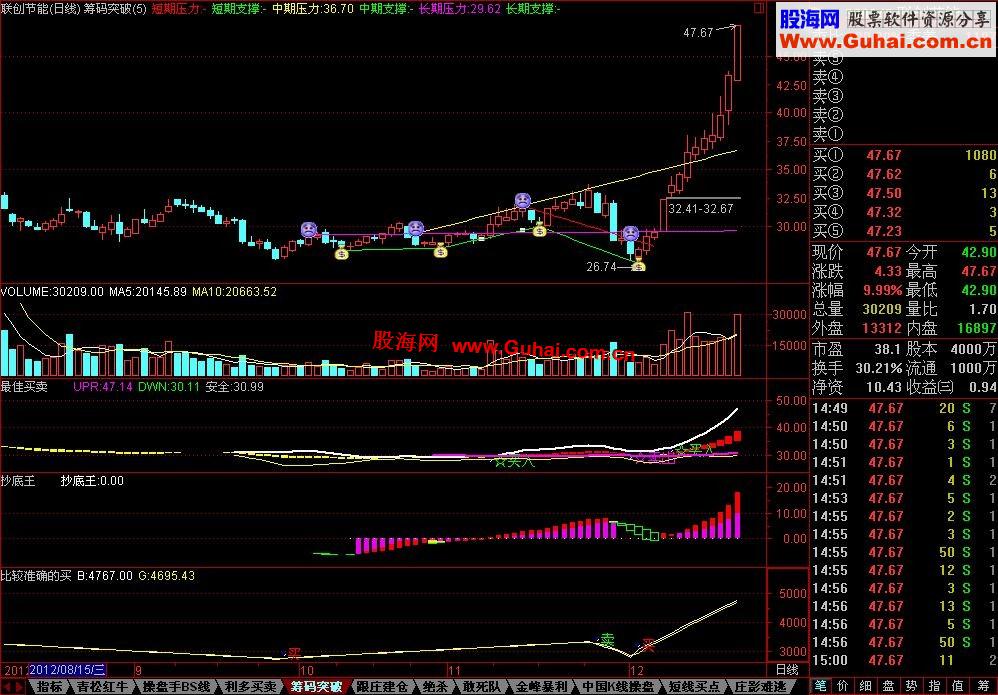Click the 47.67 high price label on the chart

coord(698,32)
